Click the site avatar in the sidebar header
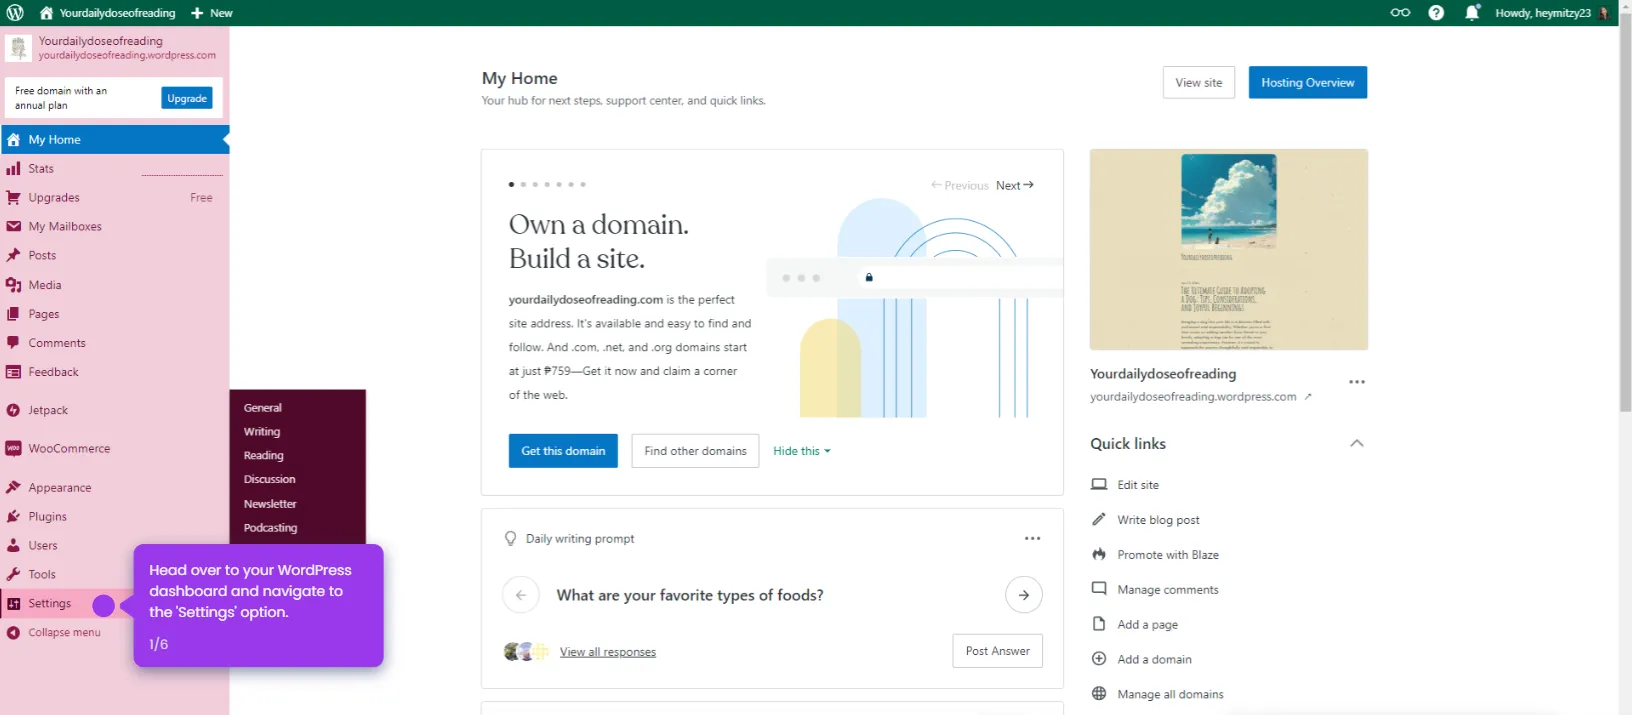 click(18, 48)
